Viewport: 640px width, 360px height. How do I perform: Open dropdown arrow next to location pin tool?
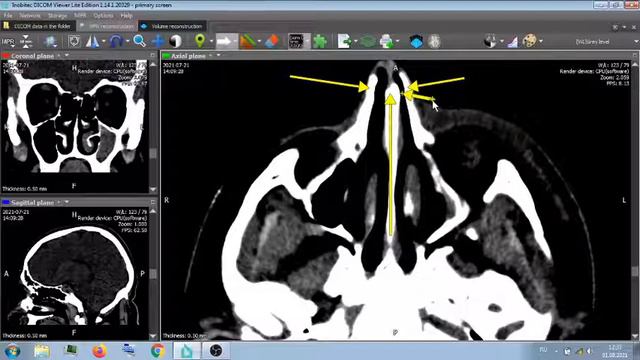tap(211, 42)
